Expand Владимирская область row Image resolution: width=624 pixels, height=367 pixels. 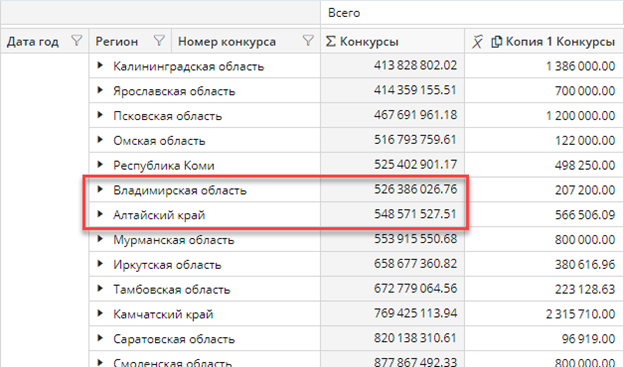[100, 189]
